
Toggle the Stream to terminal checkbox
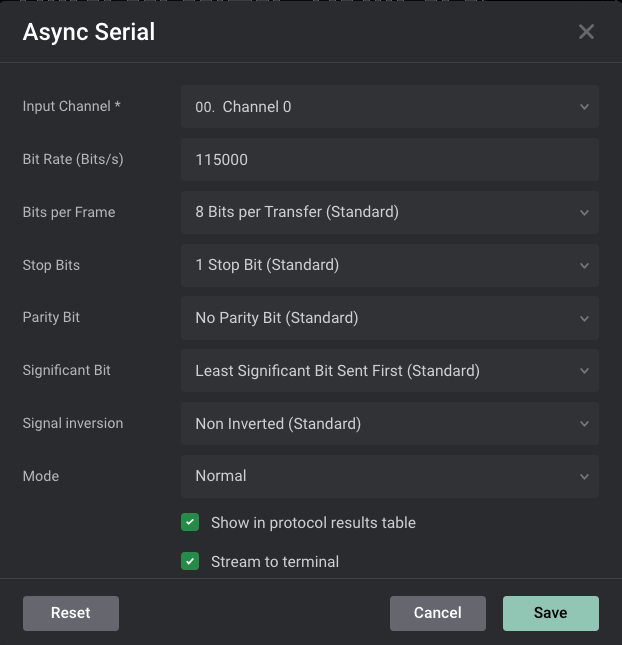tap(190, 561)
